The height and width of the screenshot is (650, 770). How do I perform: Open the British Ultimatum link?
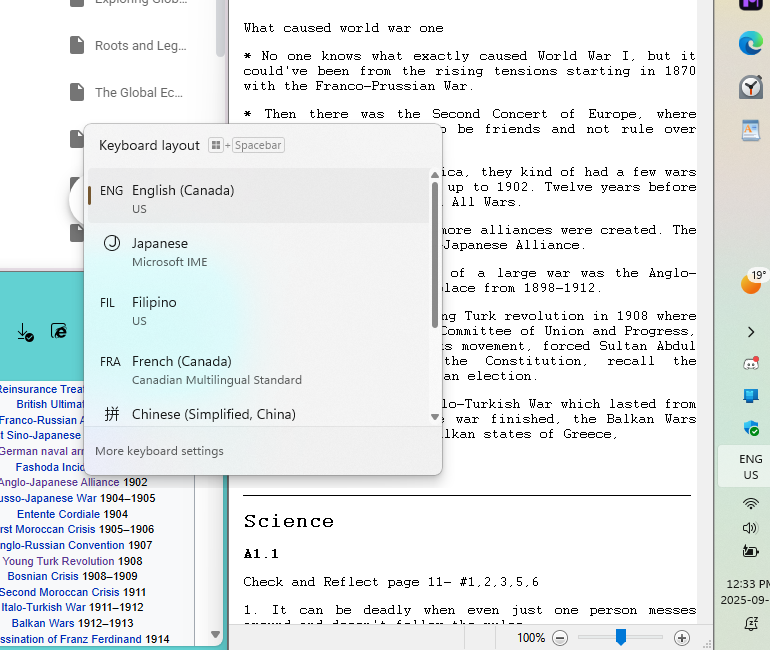[x=50, y=404]
